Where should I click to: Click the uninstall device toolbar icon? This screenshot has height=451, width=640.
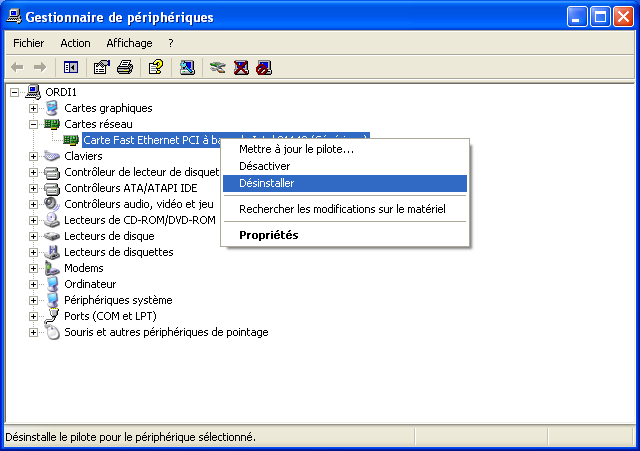click(241, 67)
